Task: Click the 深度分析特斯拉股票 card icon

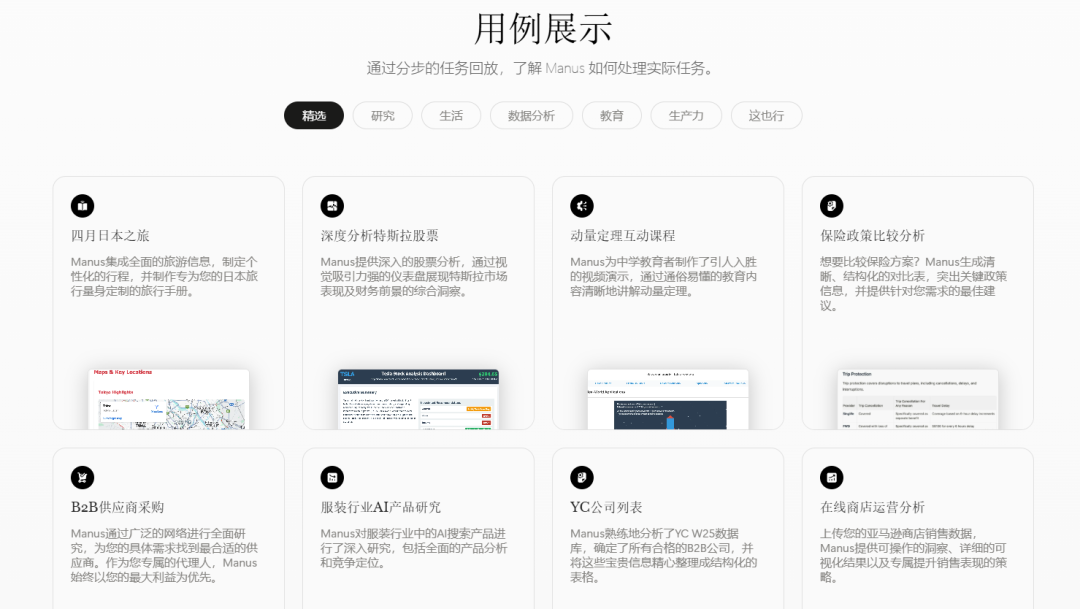Action: [332, 205]
